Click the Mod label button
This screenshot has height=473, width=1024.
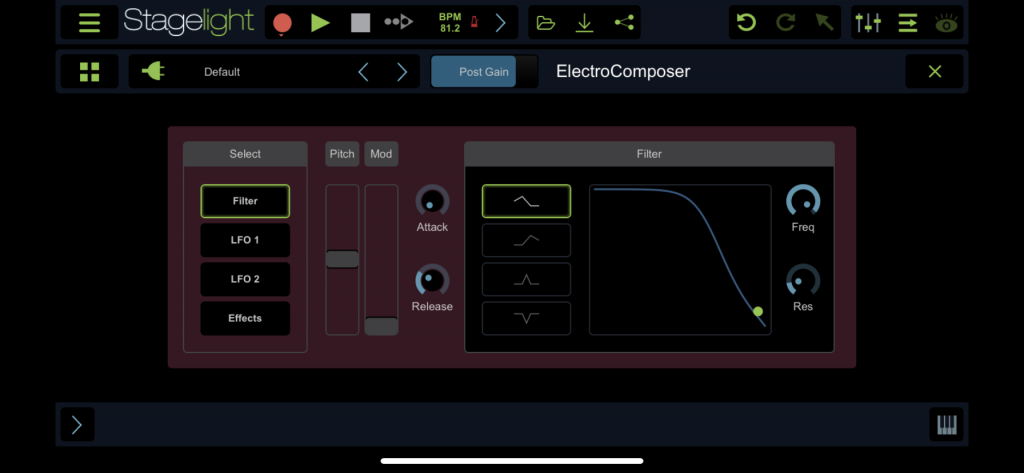tap(381, 154)
